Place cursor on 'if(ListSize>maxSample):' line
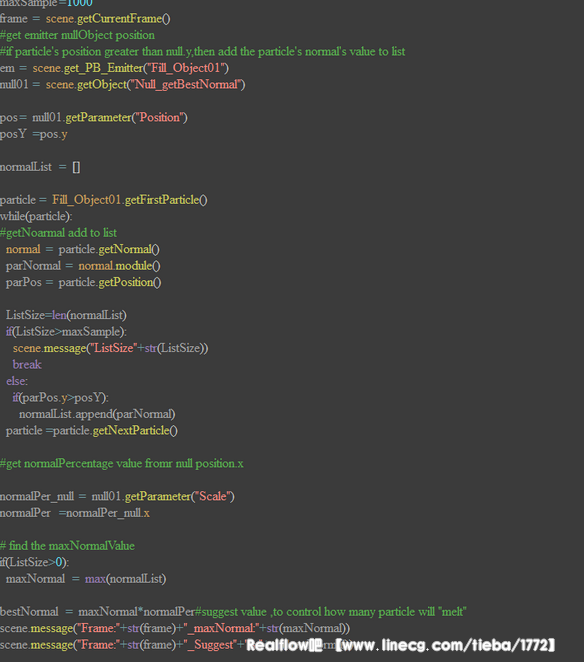The width and height of the screenshot is (584, 662). click(x=66, y=331)
